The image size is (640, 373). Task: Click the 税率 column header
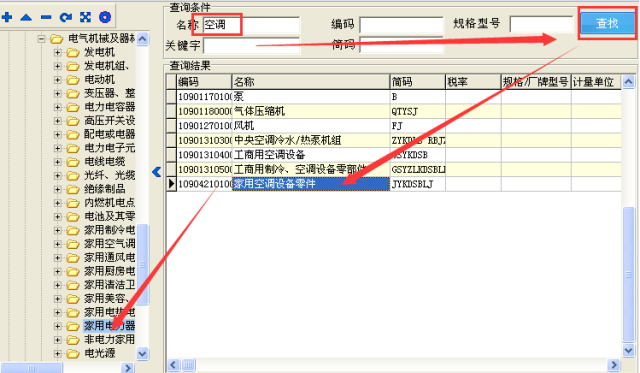473,82
